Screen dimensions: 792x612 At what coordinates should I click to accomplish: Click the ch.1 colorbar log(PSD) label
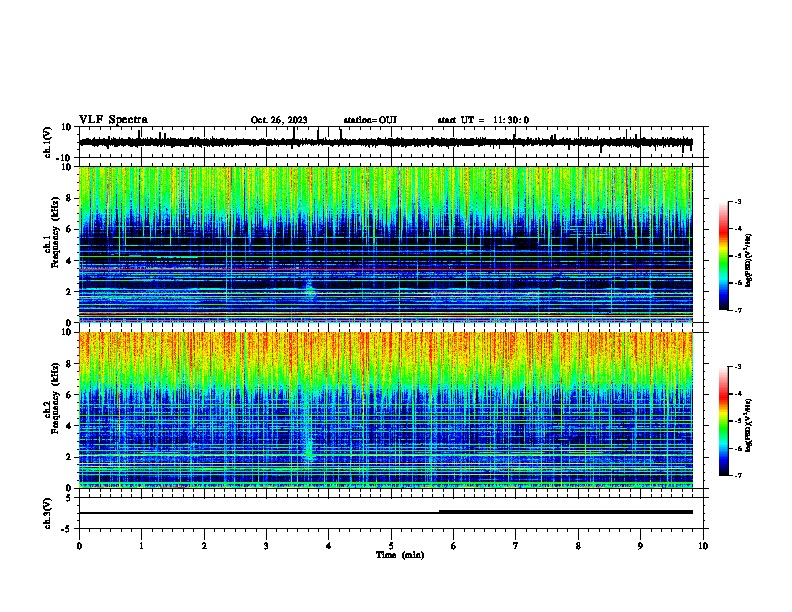[749, 260]
